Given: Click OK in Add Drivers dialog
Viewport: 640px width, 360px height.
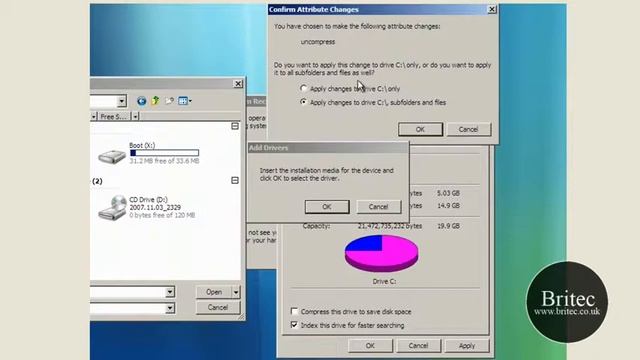Looking at the screenshot, I should coord(327,207).
